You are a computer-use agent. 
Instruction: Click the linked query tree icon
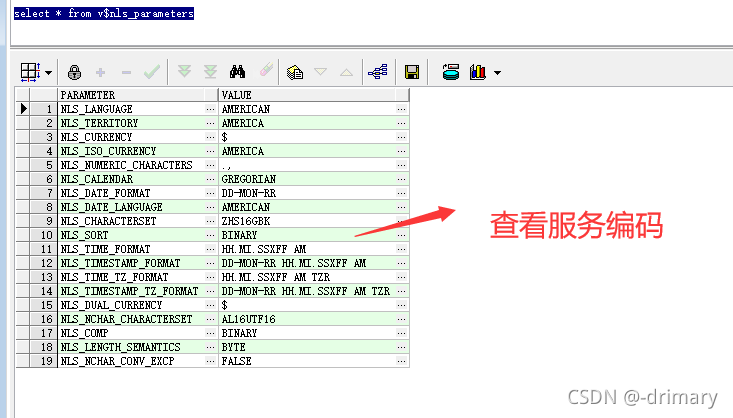click(378, 72)
